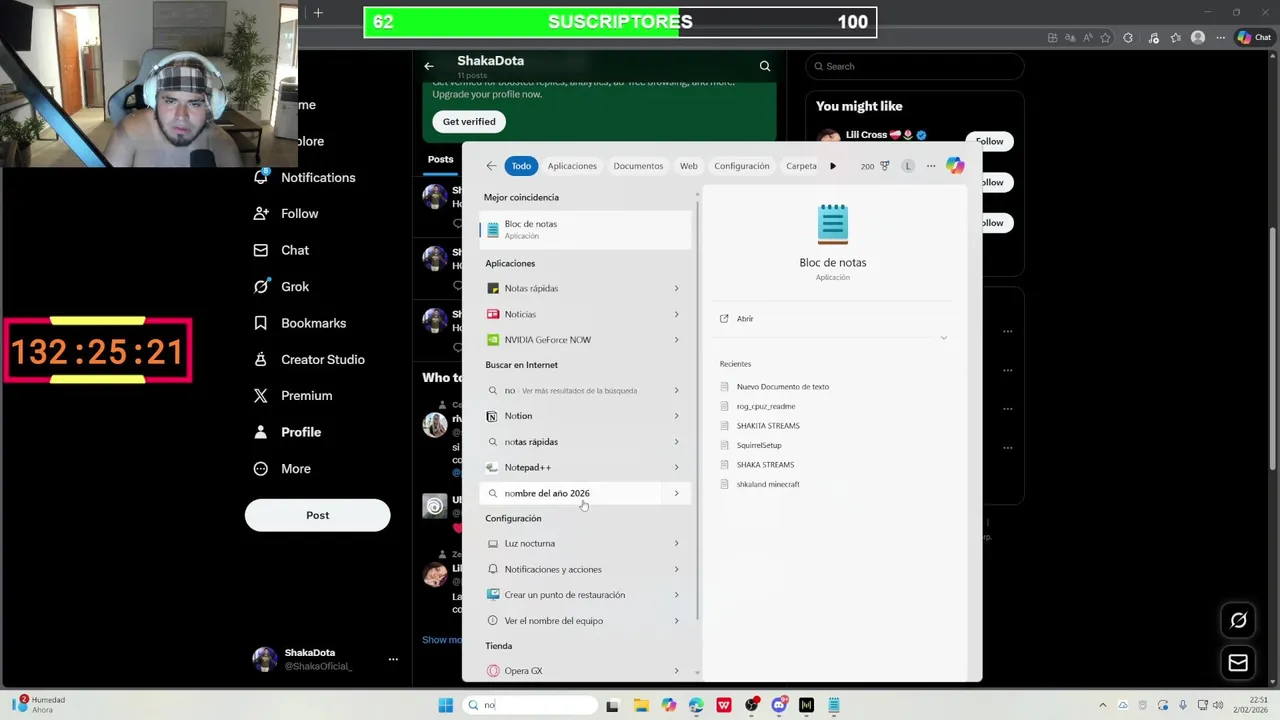Switch to the Aplicaciones search tab
This screenshot has width=1280, height=720.
tap(572, 166)
